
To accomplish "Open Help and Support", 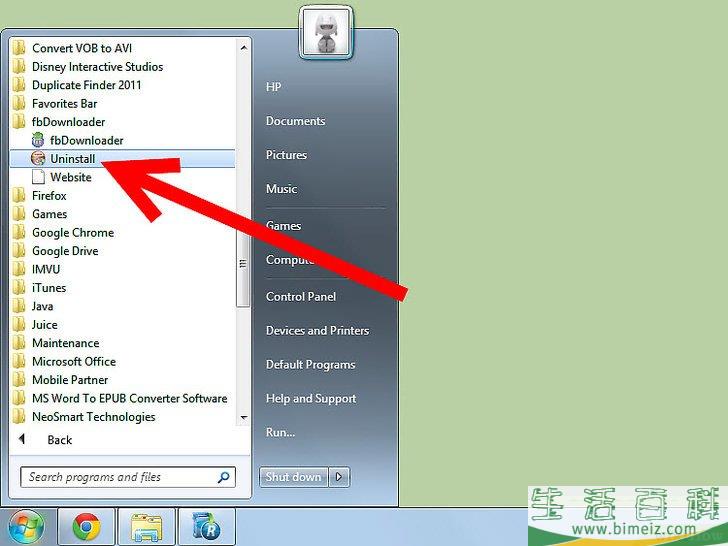I will 311,398.
